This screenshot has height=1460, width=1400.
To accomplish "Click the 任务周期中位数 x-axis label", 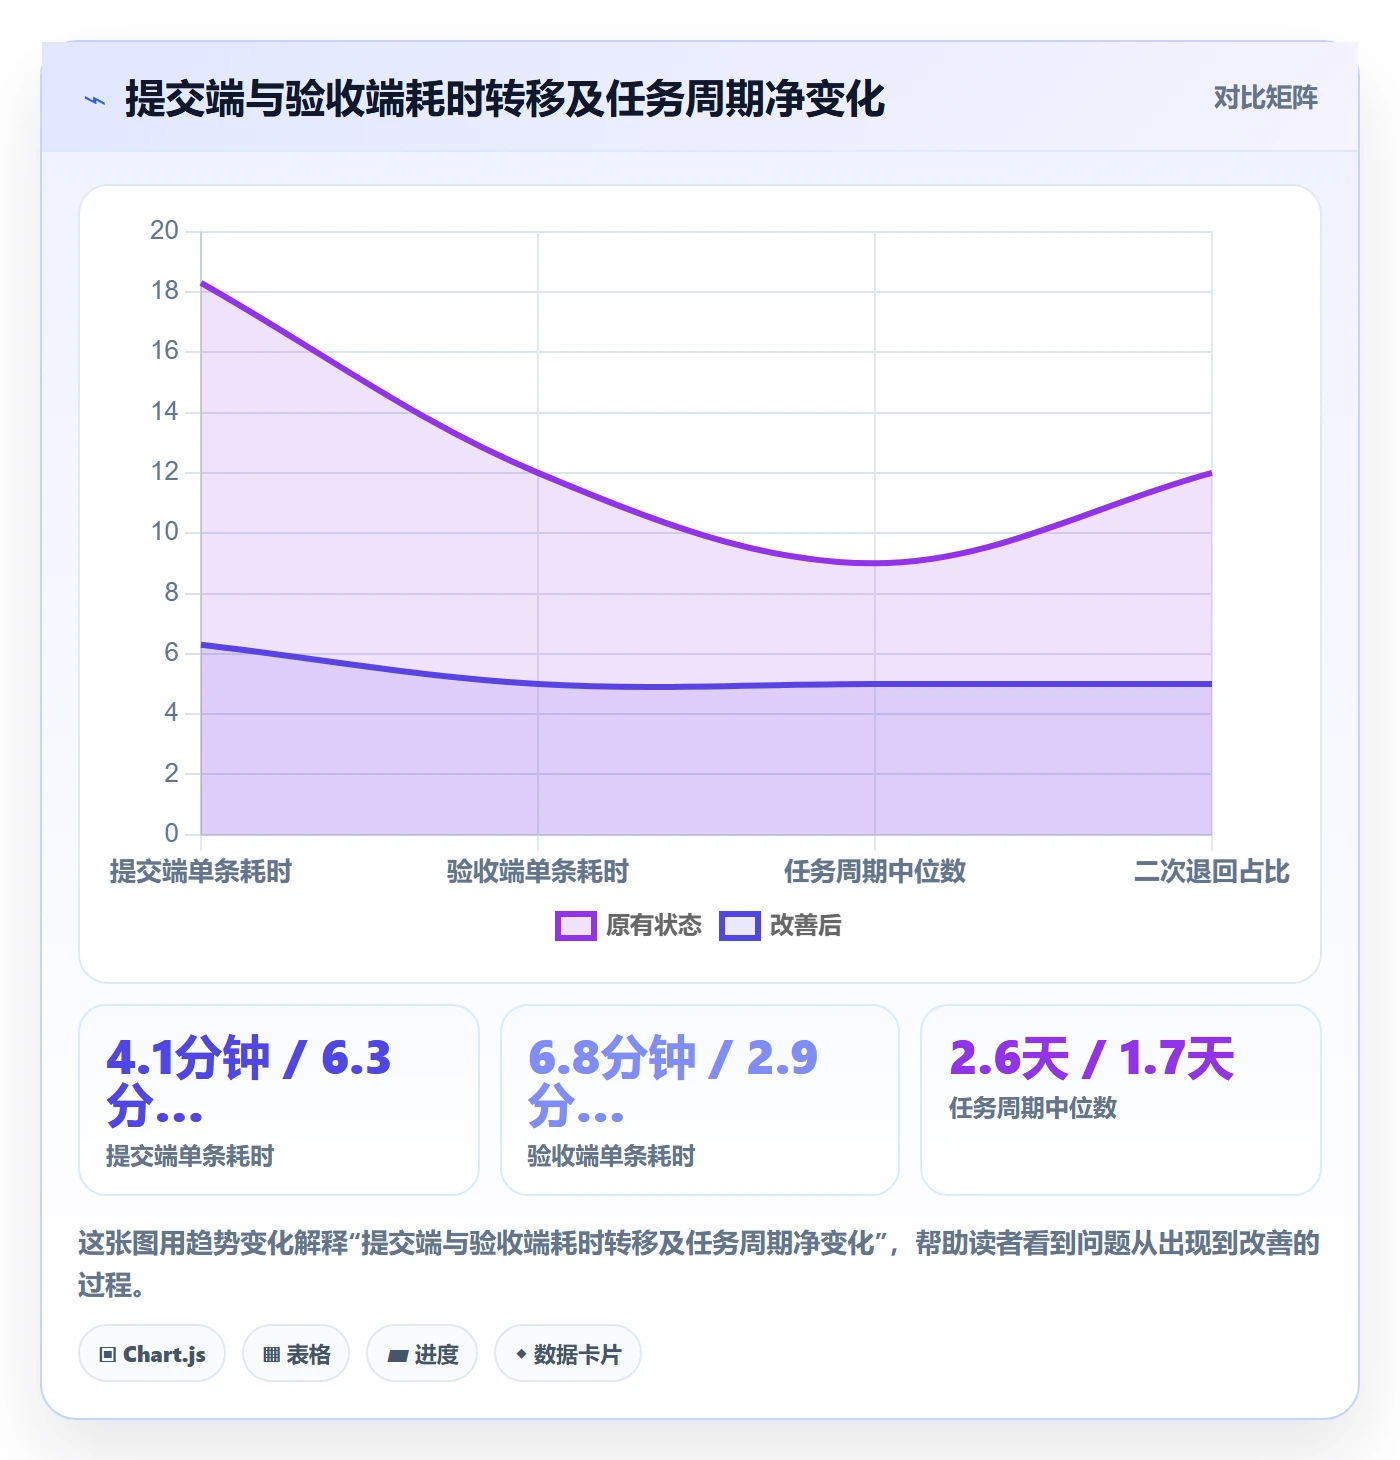I will click(x=875, y=872).
